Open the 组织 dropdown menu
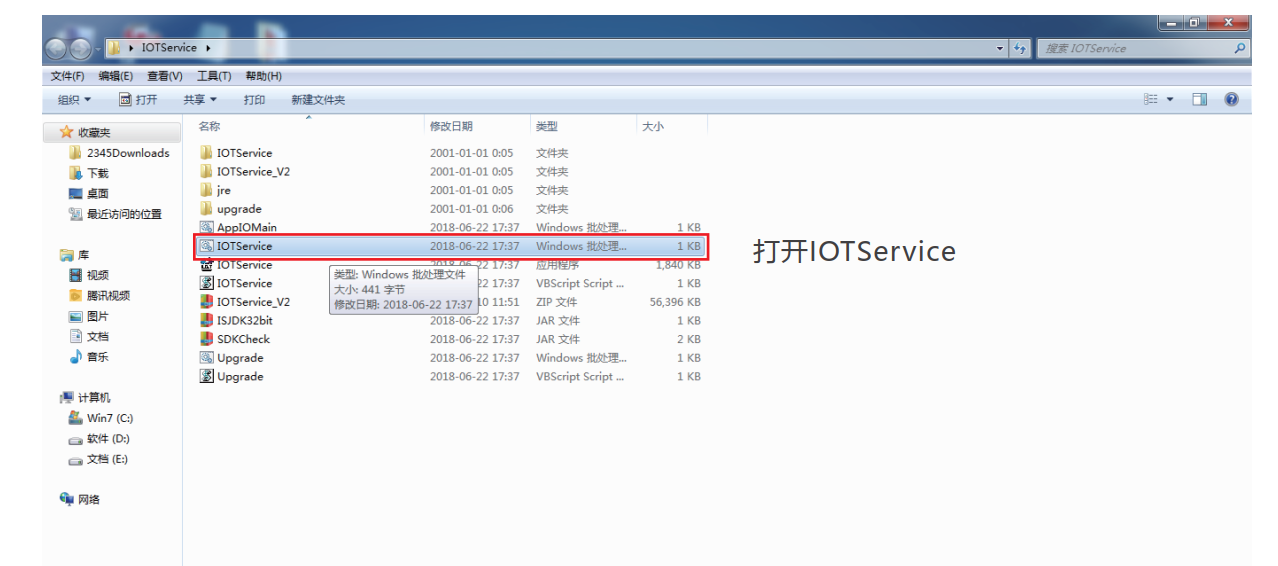Image resolution: width=1278 pixels, height=566 pixels. [x=74, y=99]
